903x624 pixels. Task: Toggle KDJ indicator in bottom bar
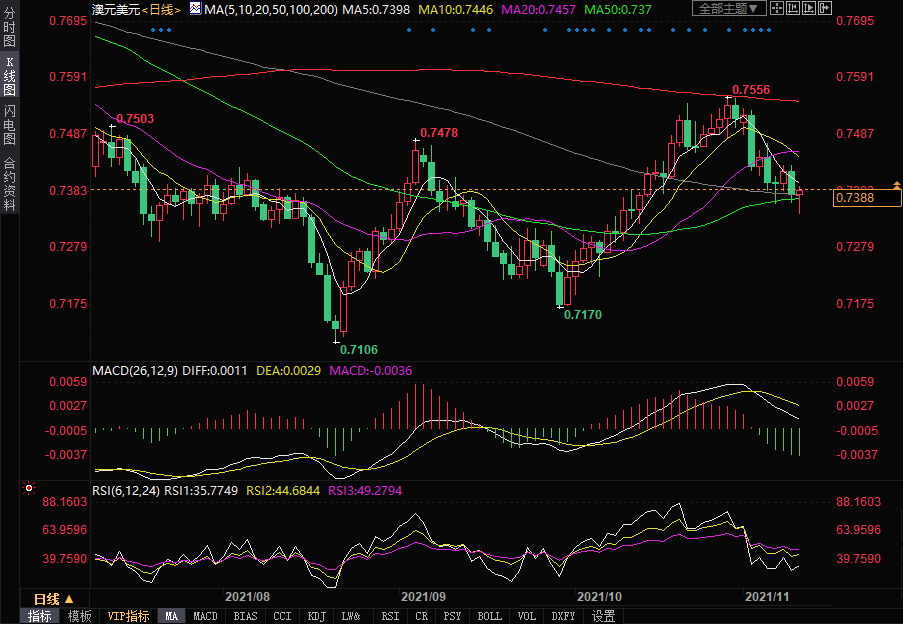[x=316, y=616]
